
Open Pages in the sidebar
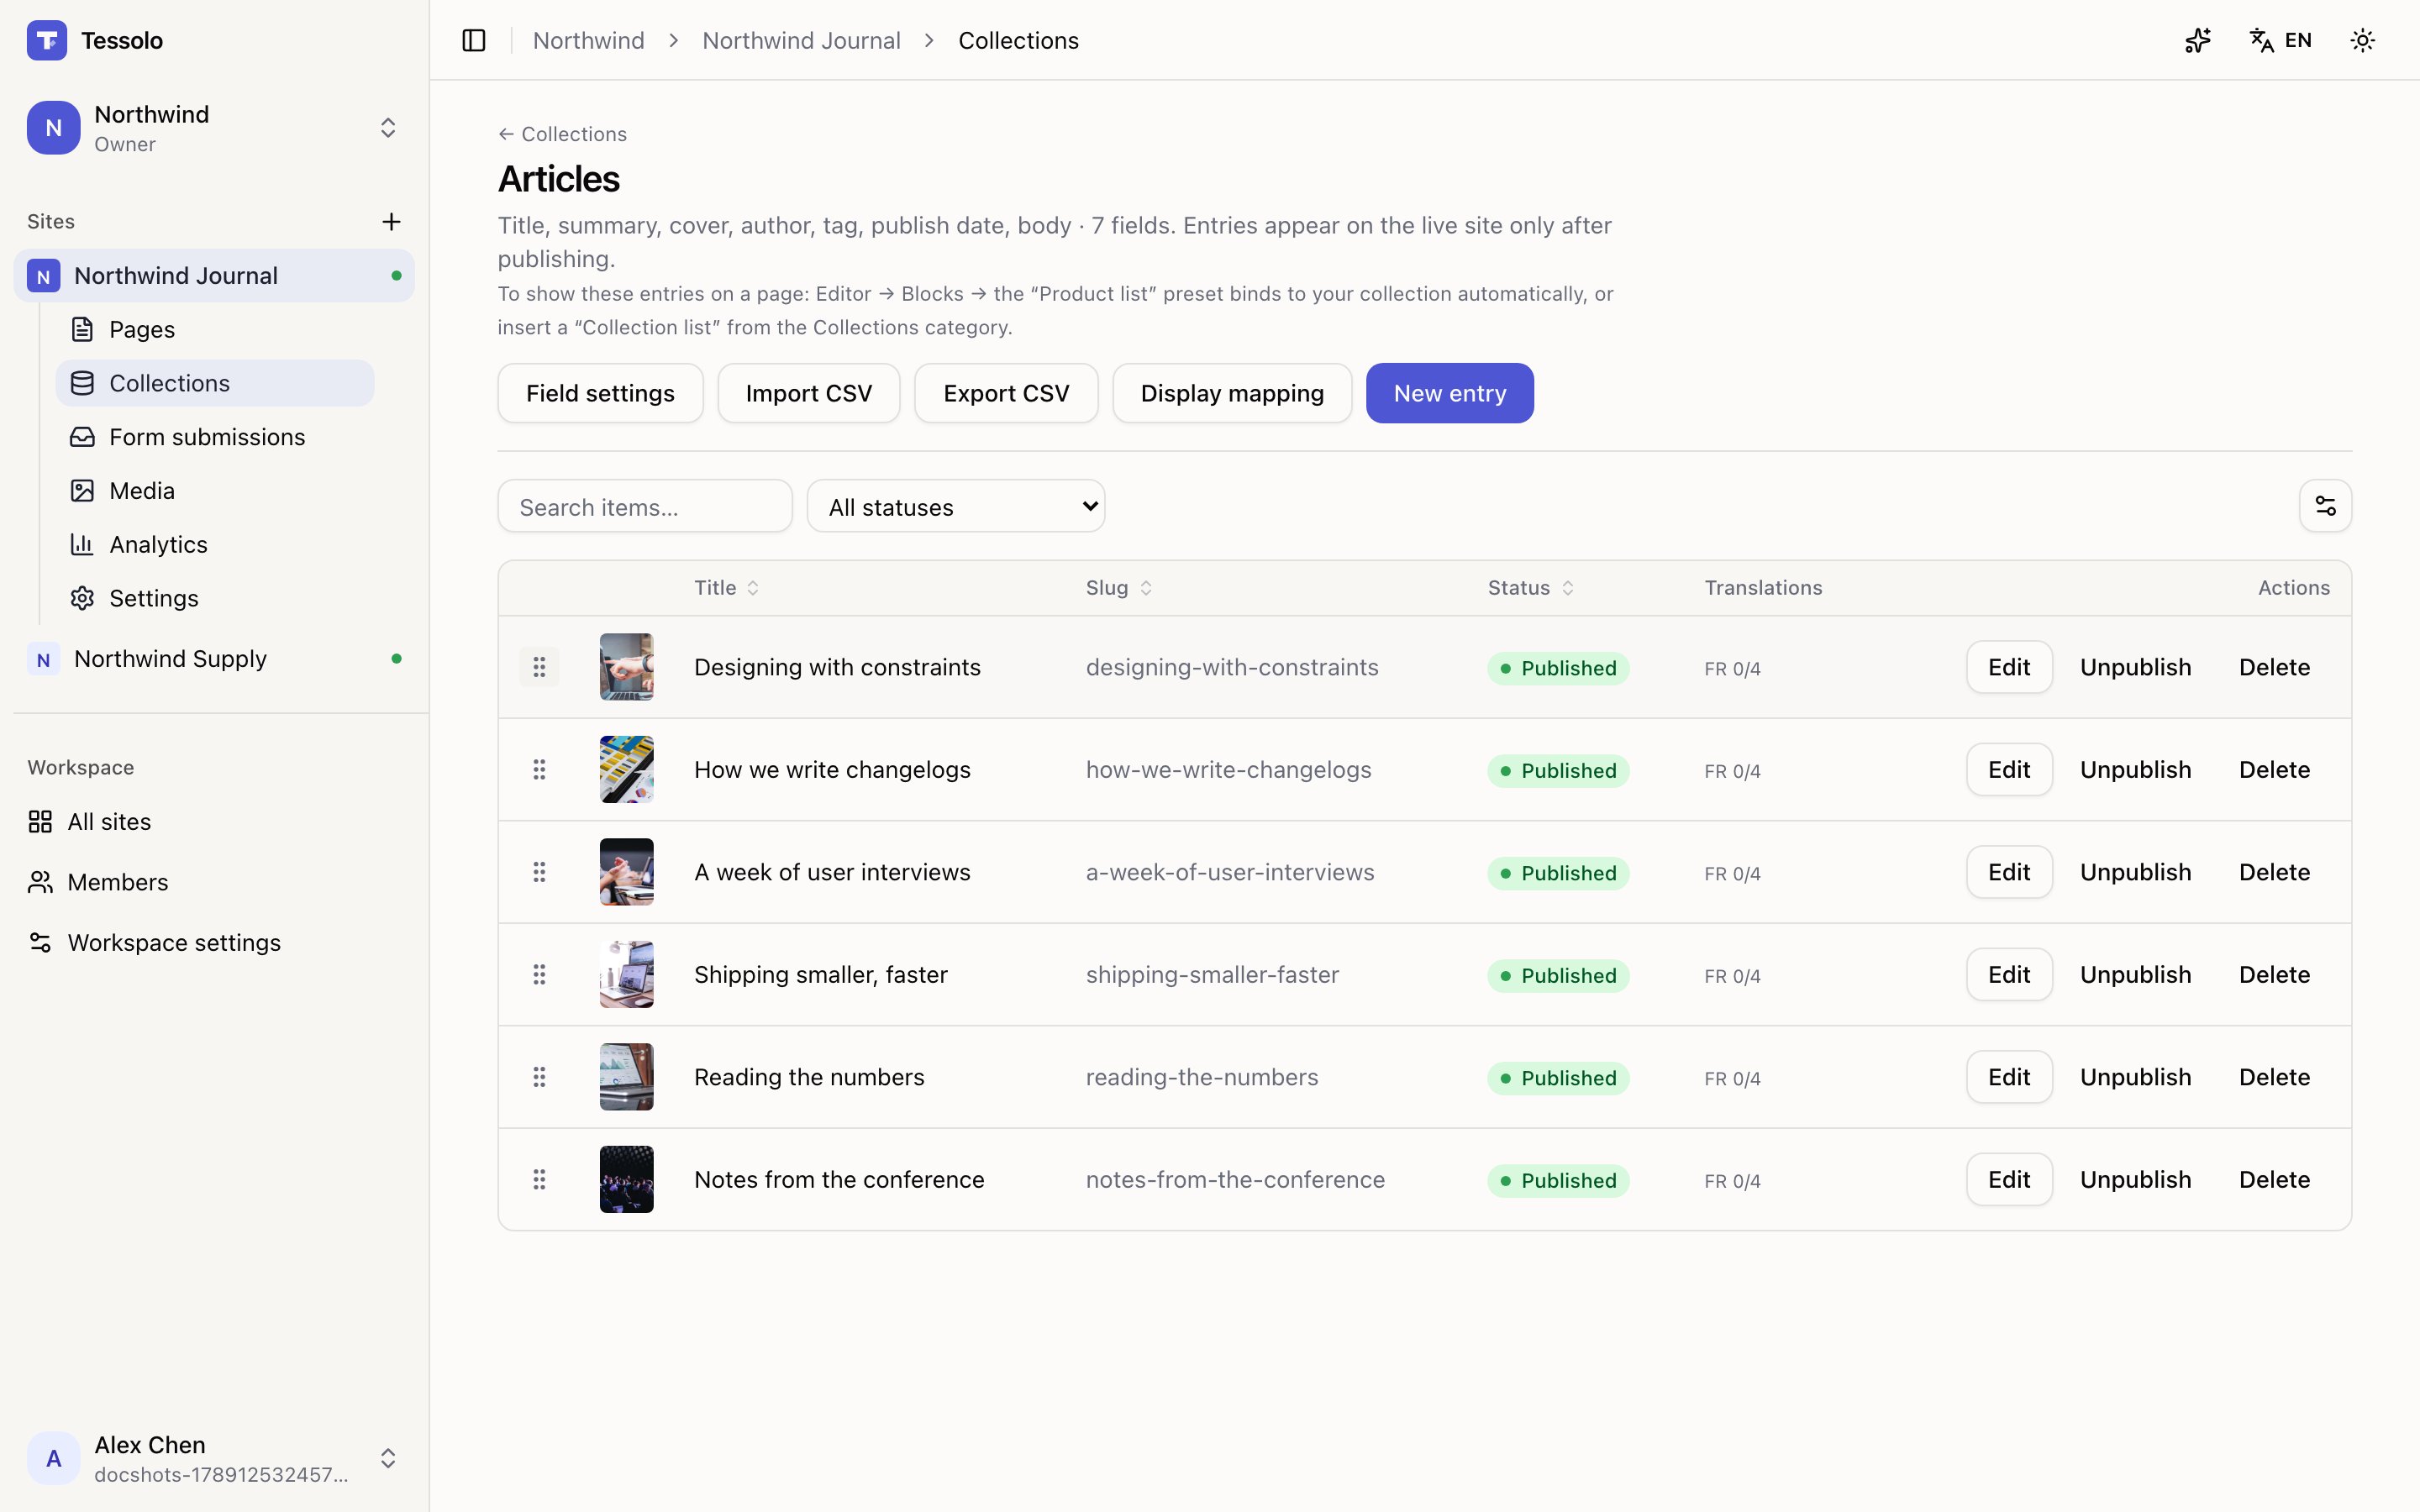215,329
